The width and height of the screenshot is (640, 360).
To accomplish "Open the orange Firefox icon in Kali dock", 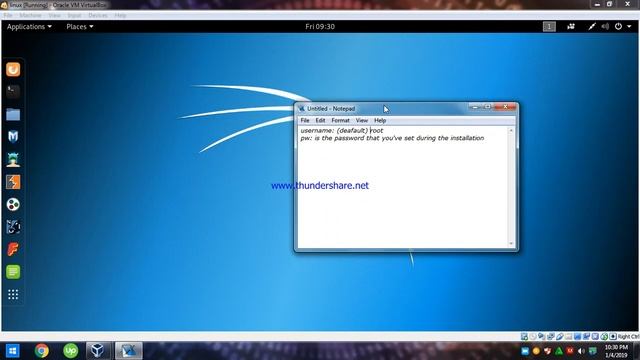I will (x=13, y=69).
